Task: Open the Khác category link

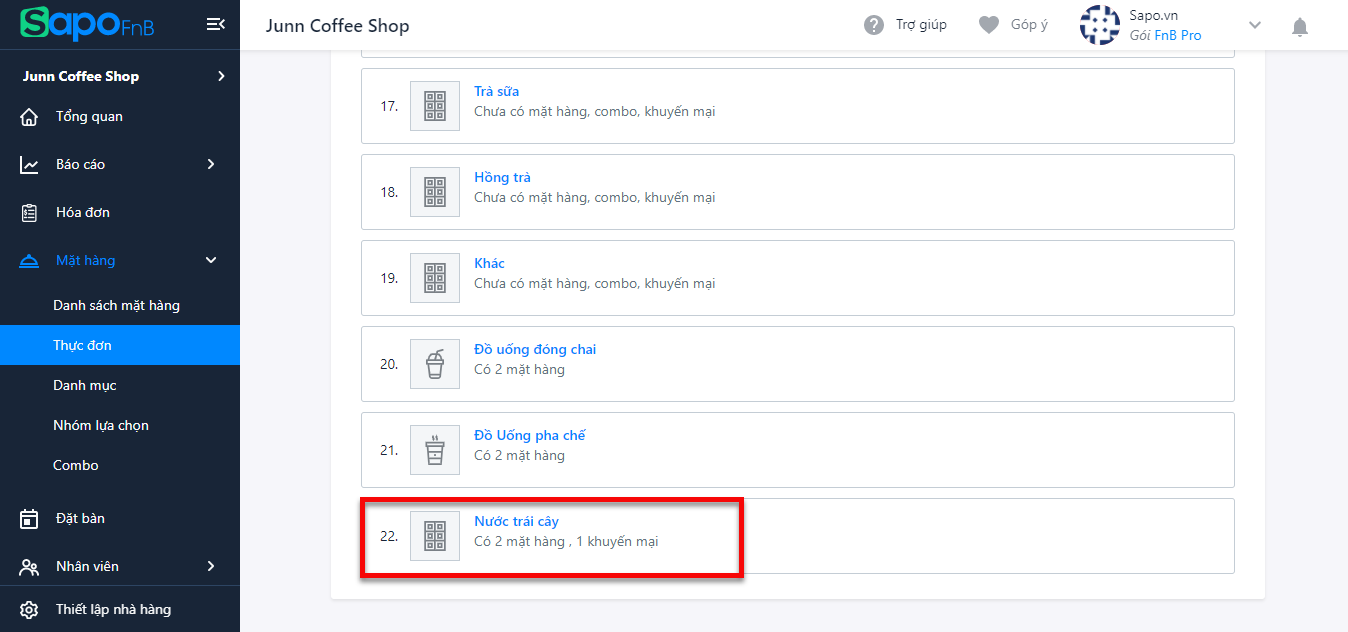Action: tap(489, 264)
